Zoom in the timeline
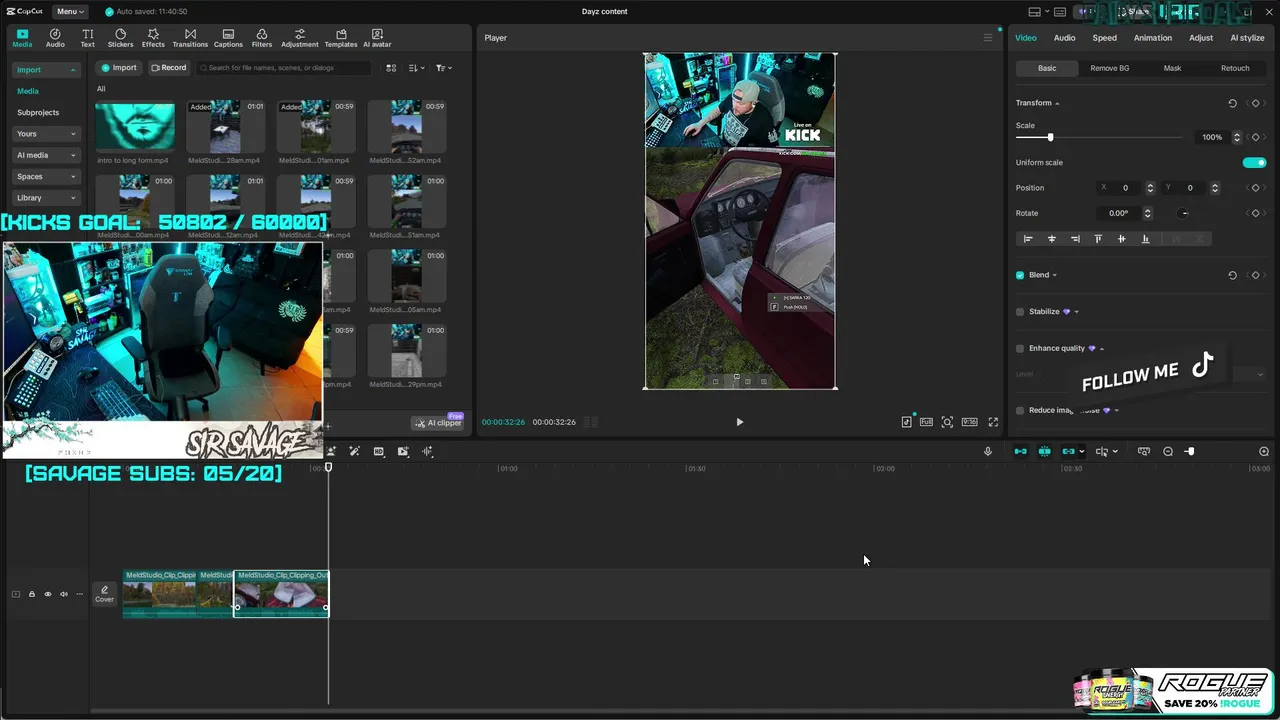 [1264, 452]
